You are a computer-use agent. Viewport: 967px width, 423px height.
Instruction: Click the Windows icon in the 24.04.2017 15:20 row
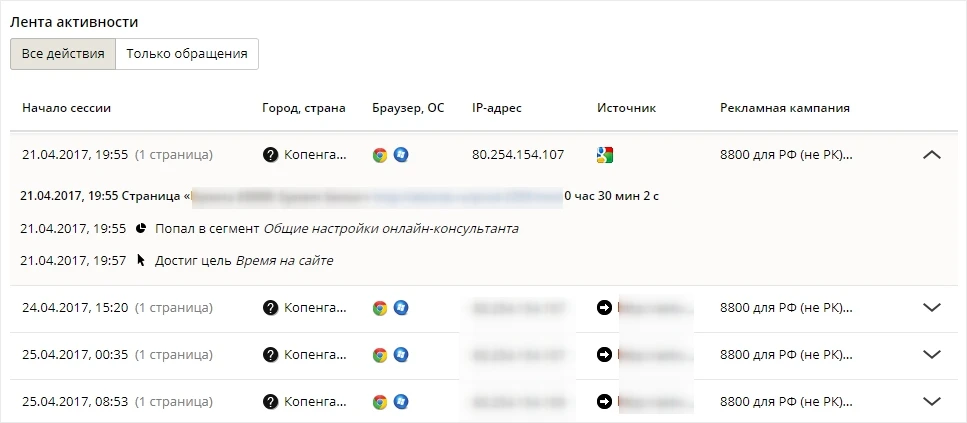click(401, 307)
